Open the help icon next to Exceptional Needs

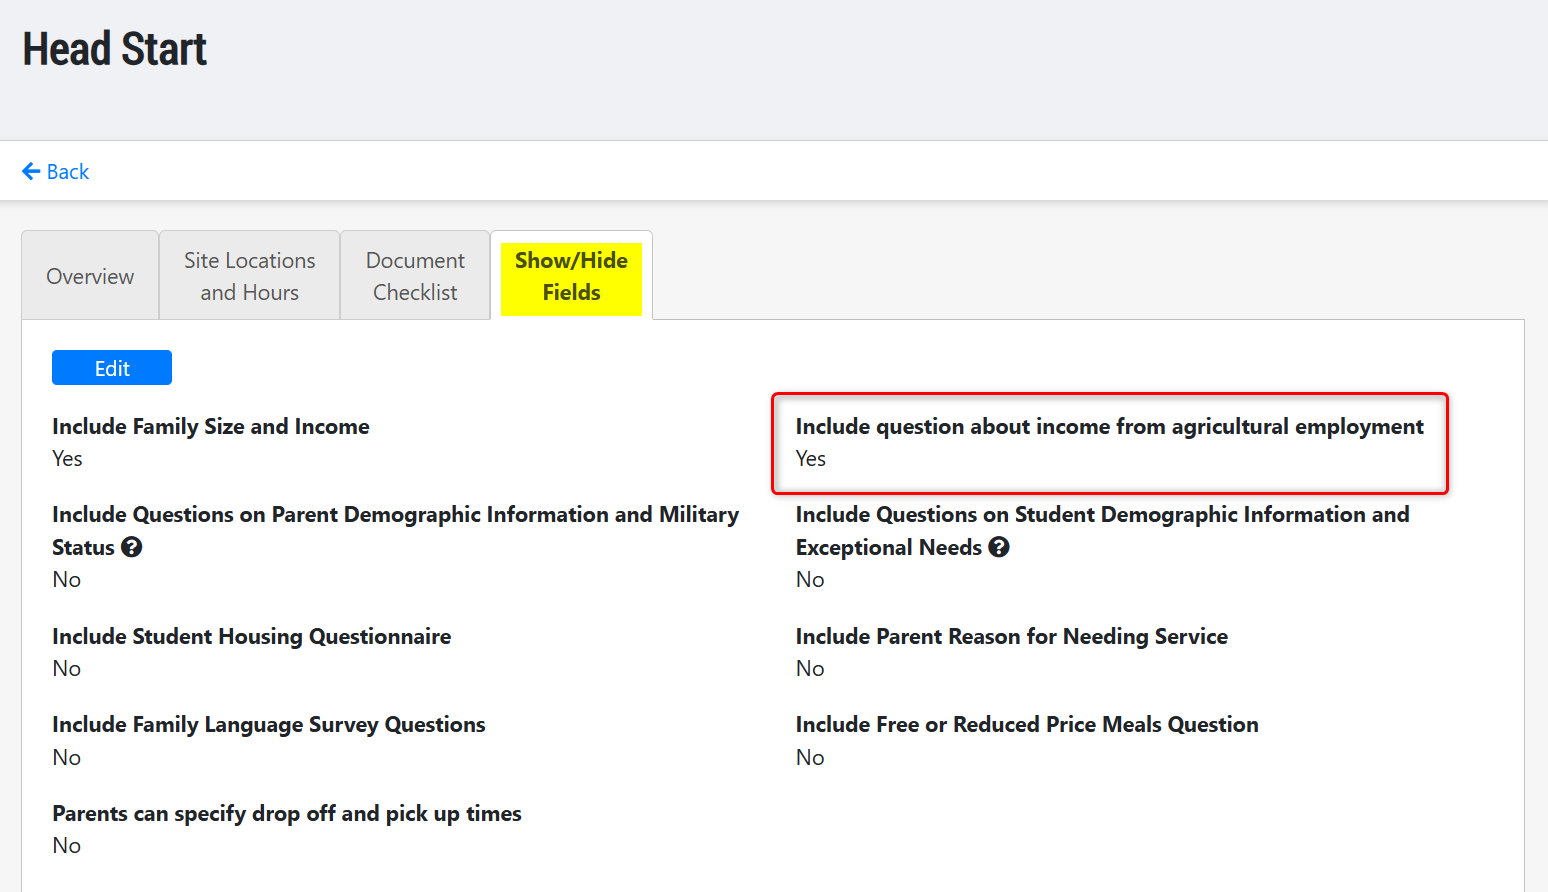click(999, 547)
